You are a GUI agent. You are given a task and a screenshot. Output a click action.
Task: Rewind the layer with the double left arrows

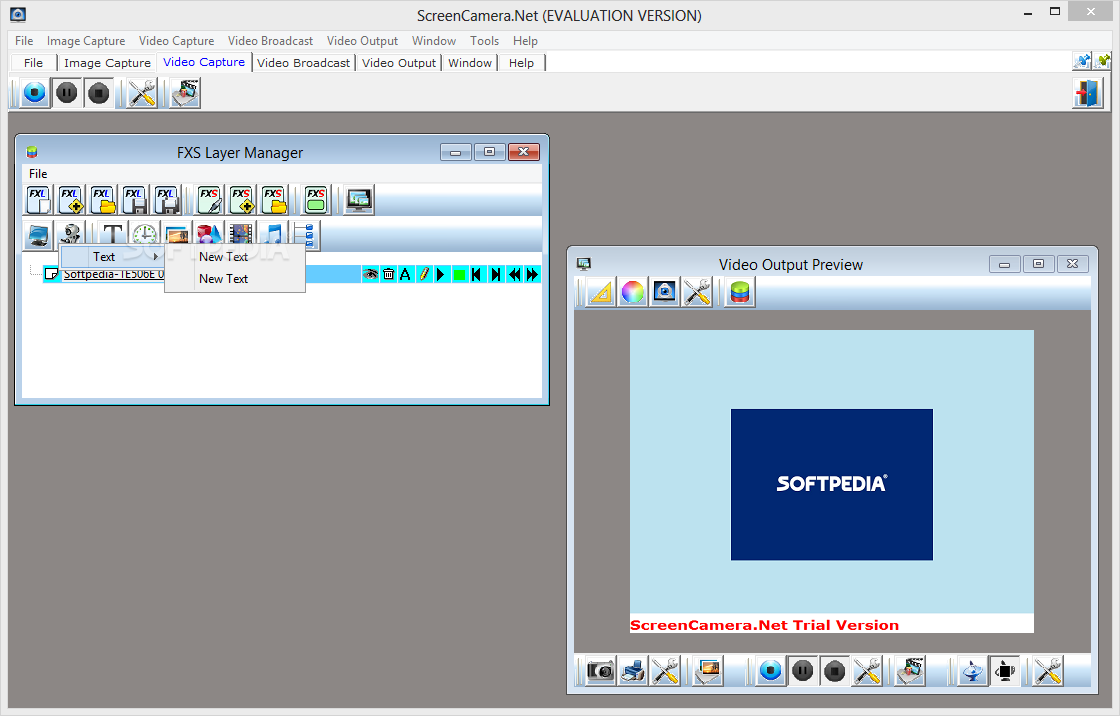[514, 274]
